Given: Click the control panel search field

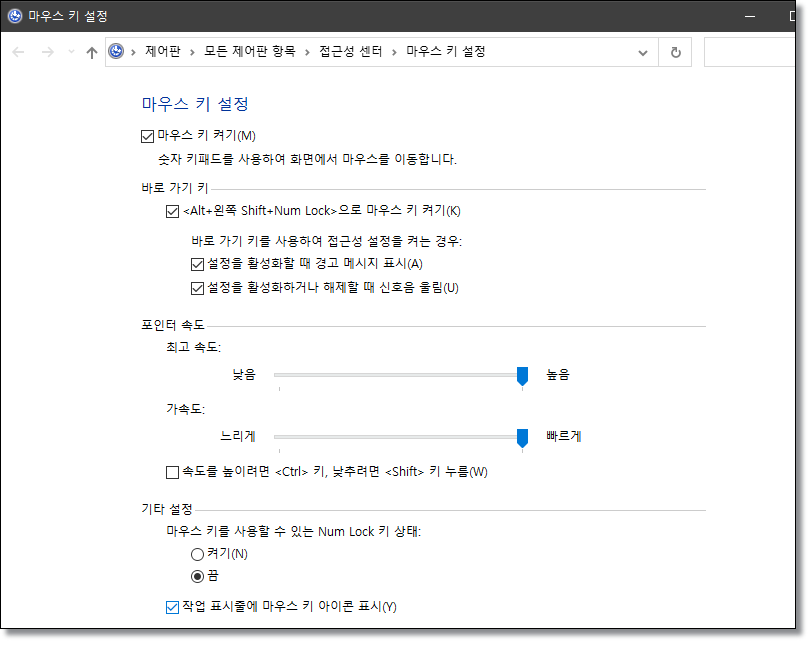Looking at the screenshot, I should coord(750,52).
